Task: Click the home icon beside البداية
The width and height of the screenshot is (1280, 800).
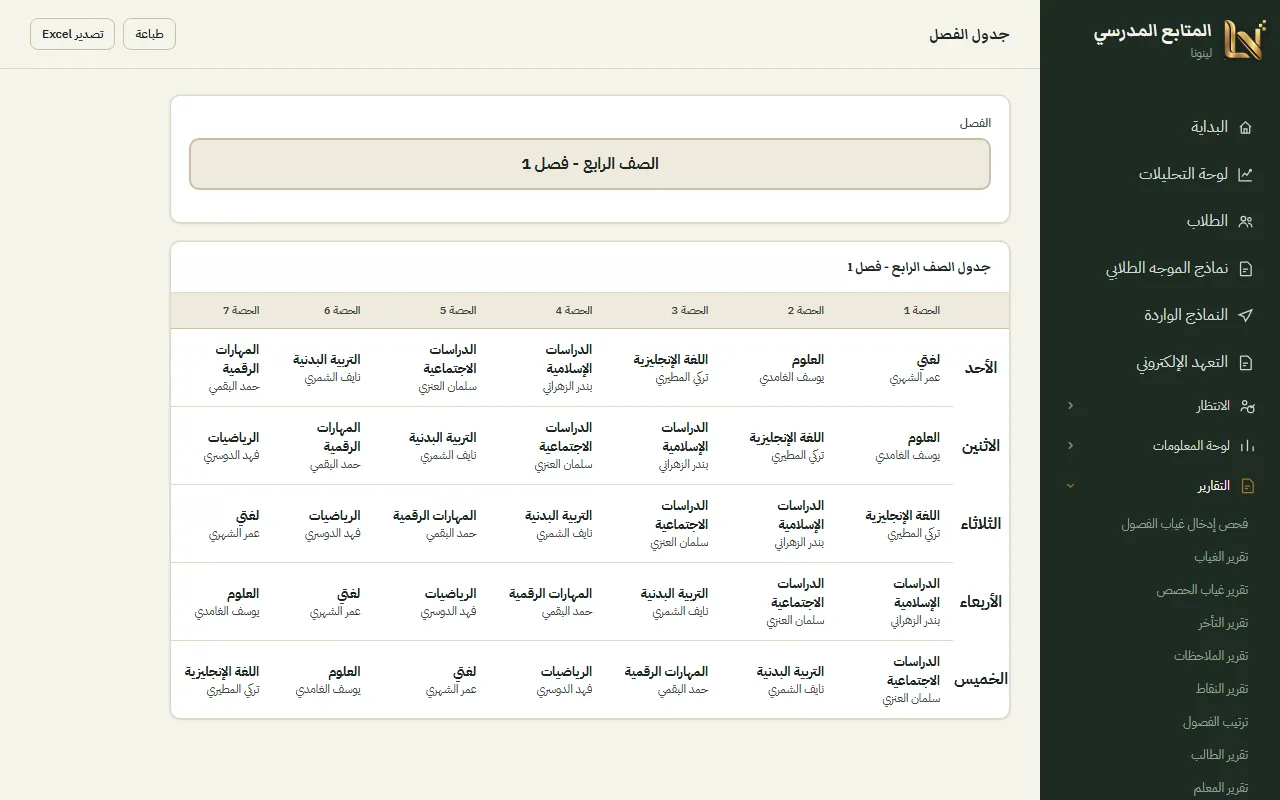Action: tap(1245, 127)
